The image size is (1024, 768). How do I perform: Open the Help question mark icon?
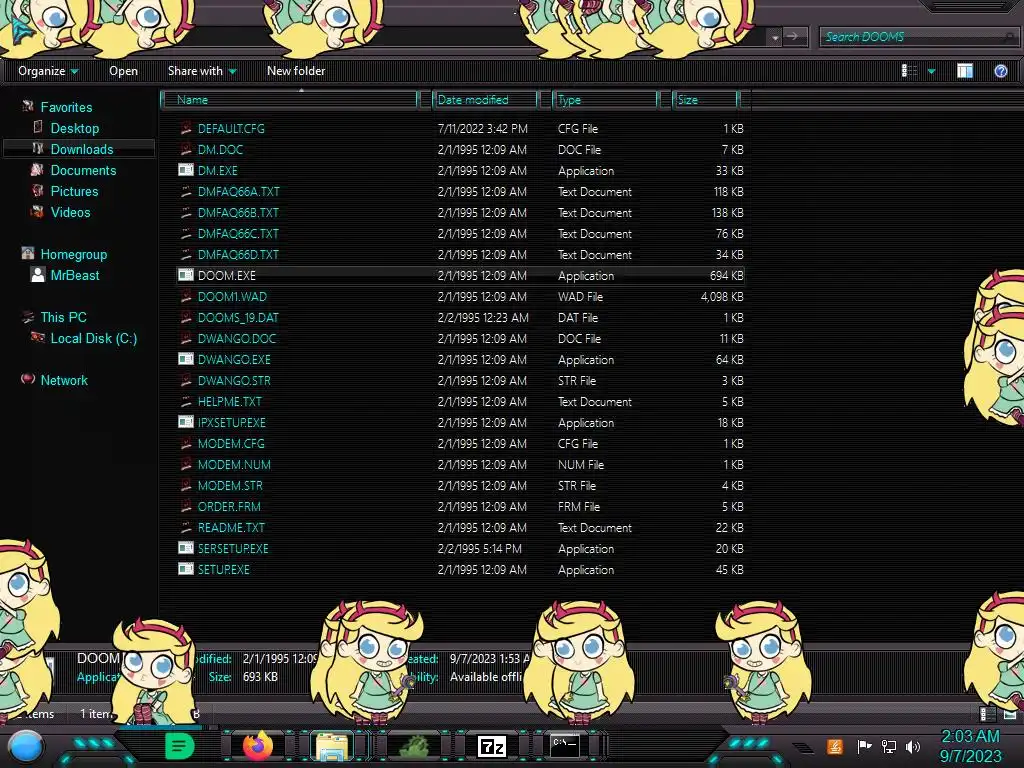click(1000, 71)
